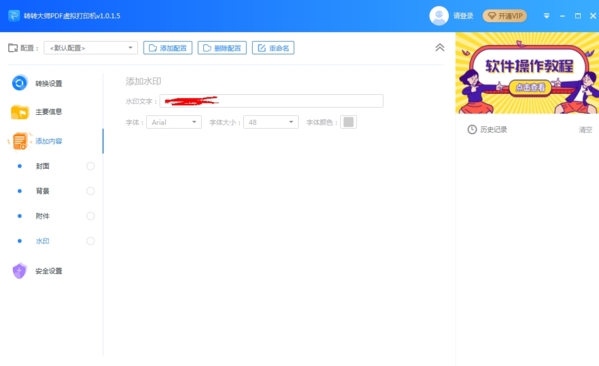Image resolution: width=599 pixels, height=366 pixels.
Task: Open 安全设置 section
Action: tap(49, 271)
